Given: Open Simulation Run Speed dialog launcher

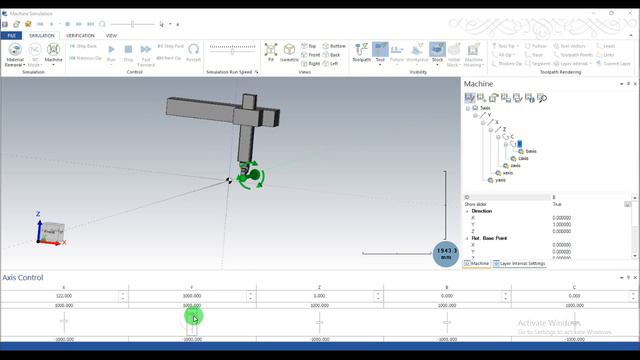Looking at the screenshot, I should [x=257, y=72].
